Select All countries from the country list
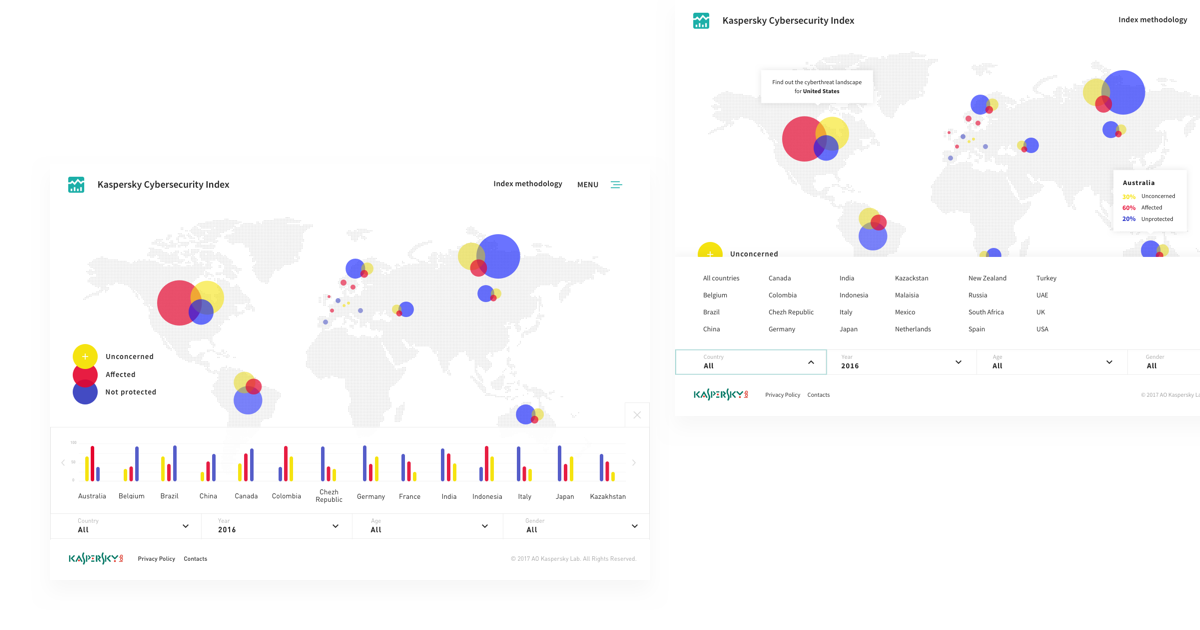 coord(721,278)
